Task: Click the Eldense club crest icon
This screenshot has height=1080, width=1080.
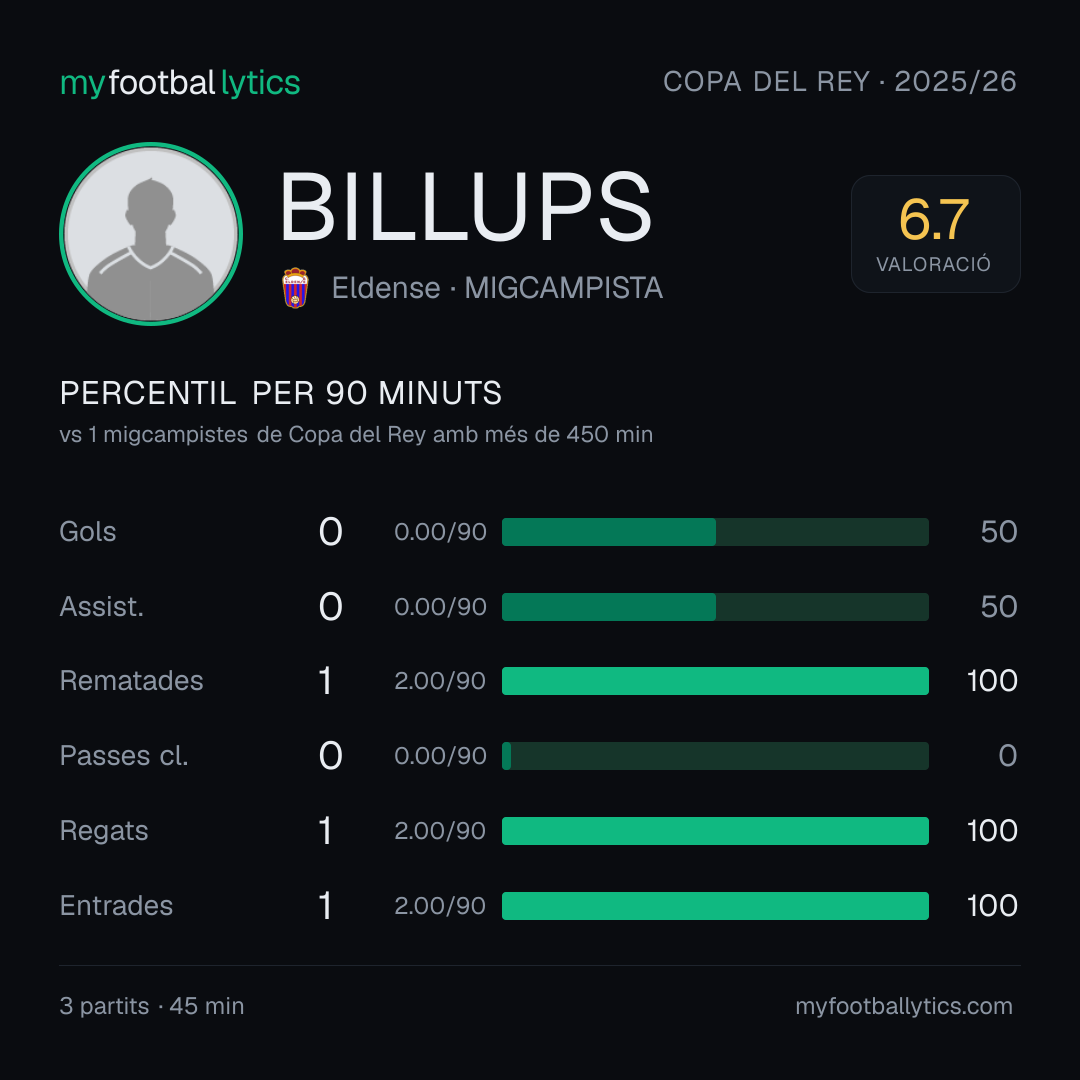Action: (295, 288)
